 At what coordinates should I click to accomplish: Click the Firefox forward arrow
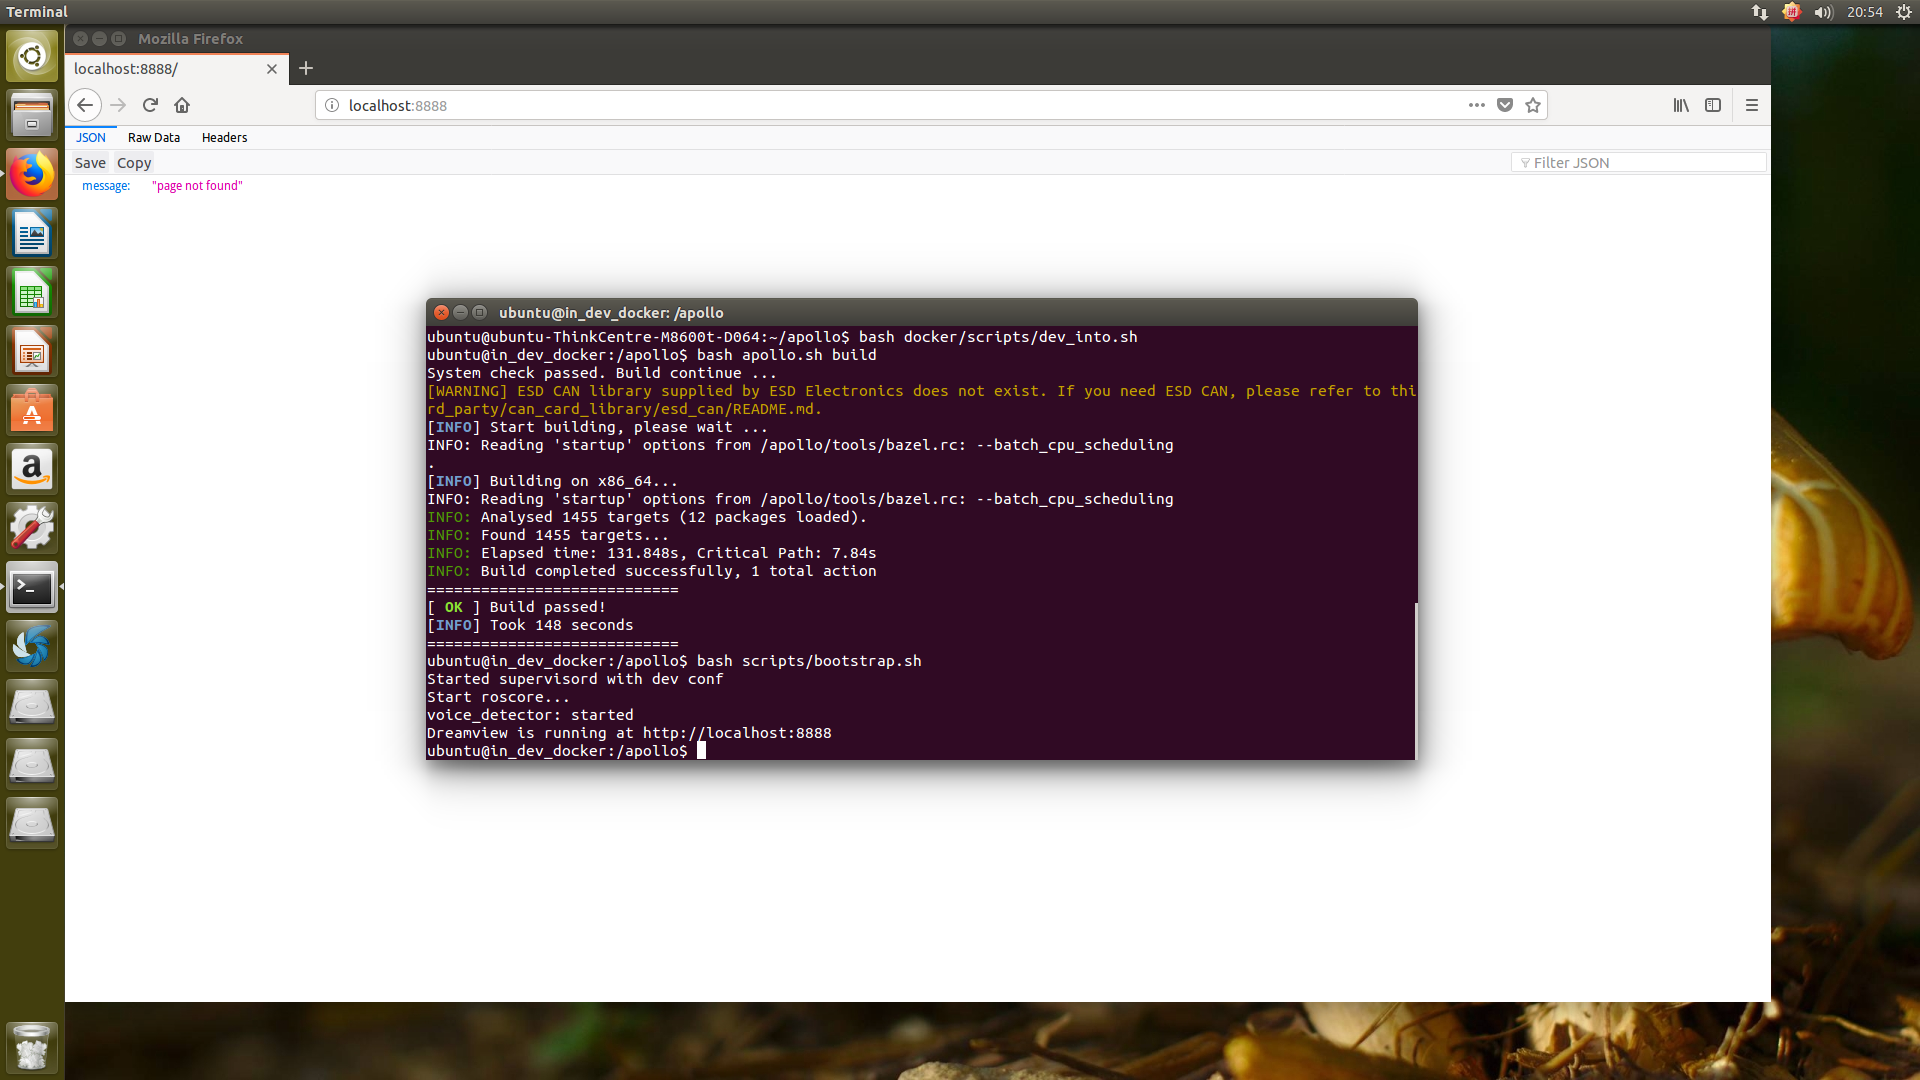click(118, 105)
